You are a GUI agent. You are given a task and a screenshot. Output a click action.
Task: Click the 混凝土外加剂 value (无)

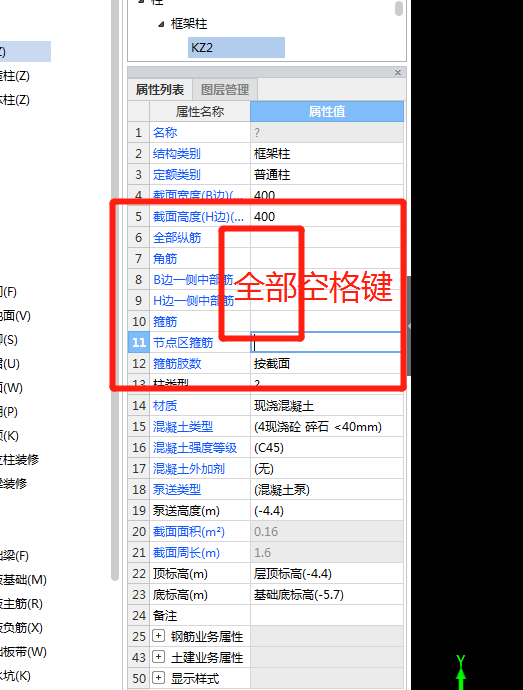pyautogui.click(x=327, y=469)
